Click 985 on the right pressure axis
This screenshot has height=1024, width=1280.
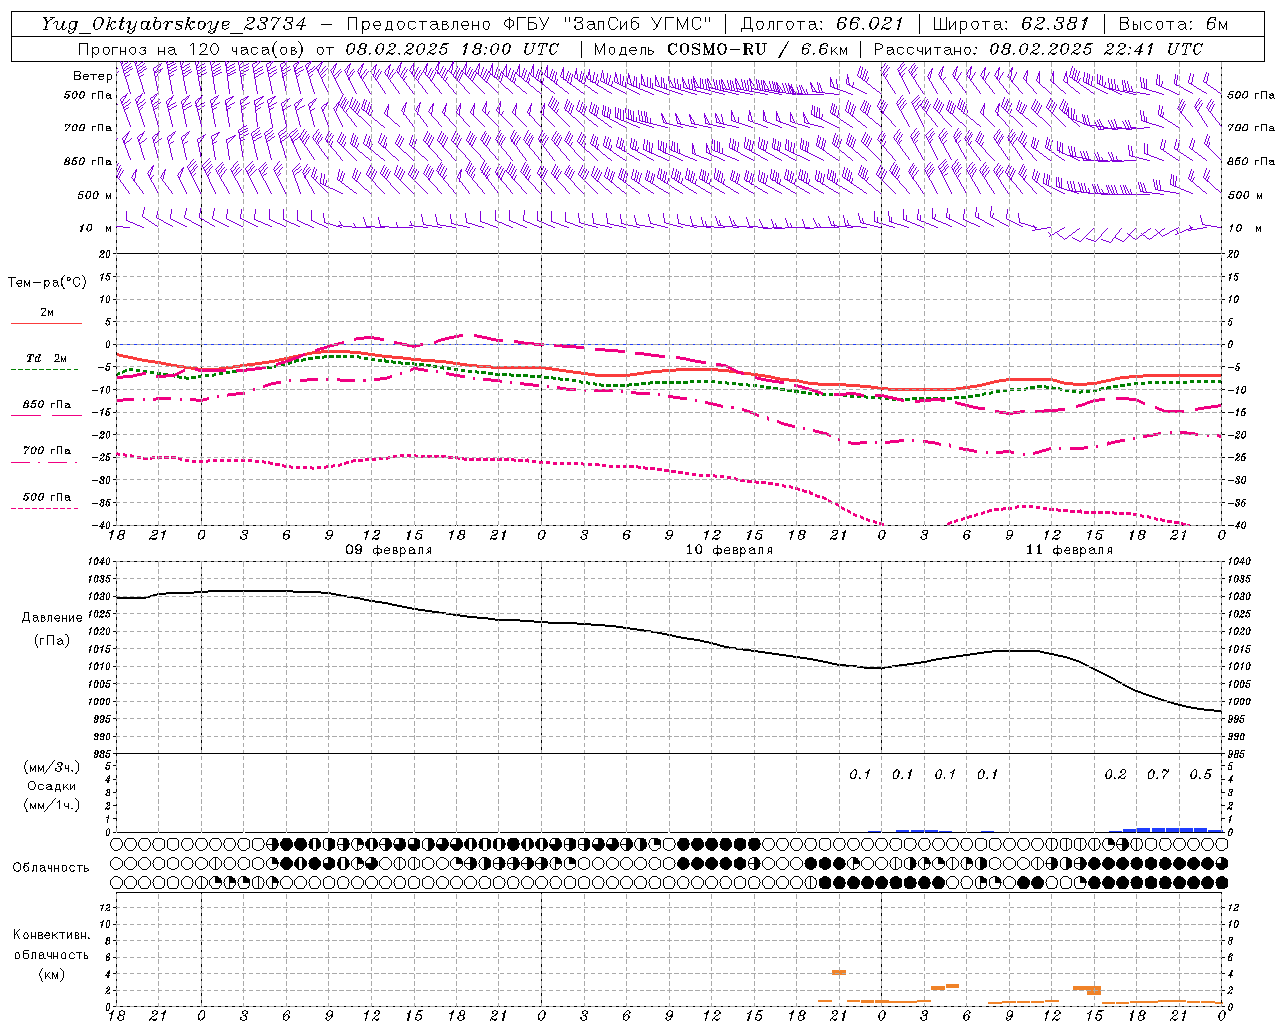(x=1236, y=754)
